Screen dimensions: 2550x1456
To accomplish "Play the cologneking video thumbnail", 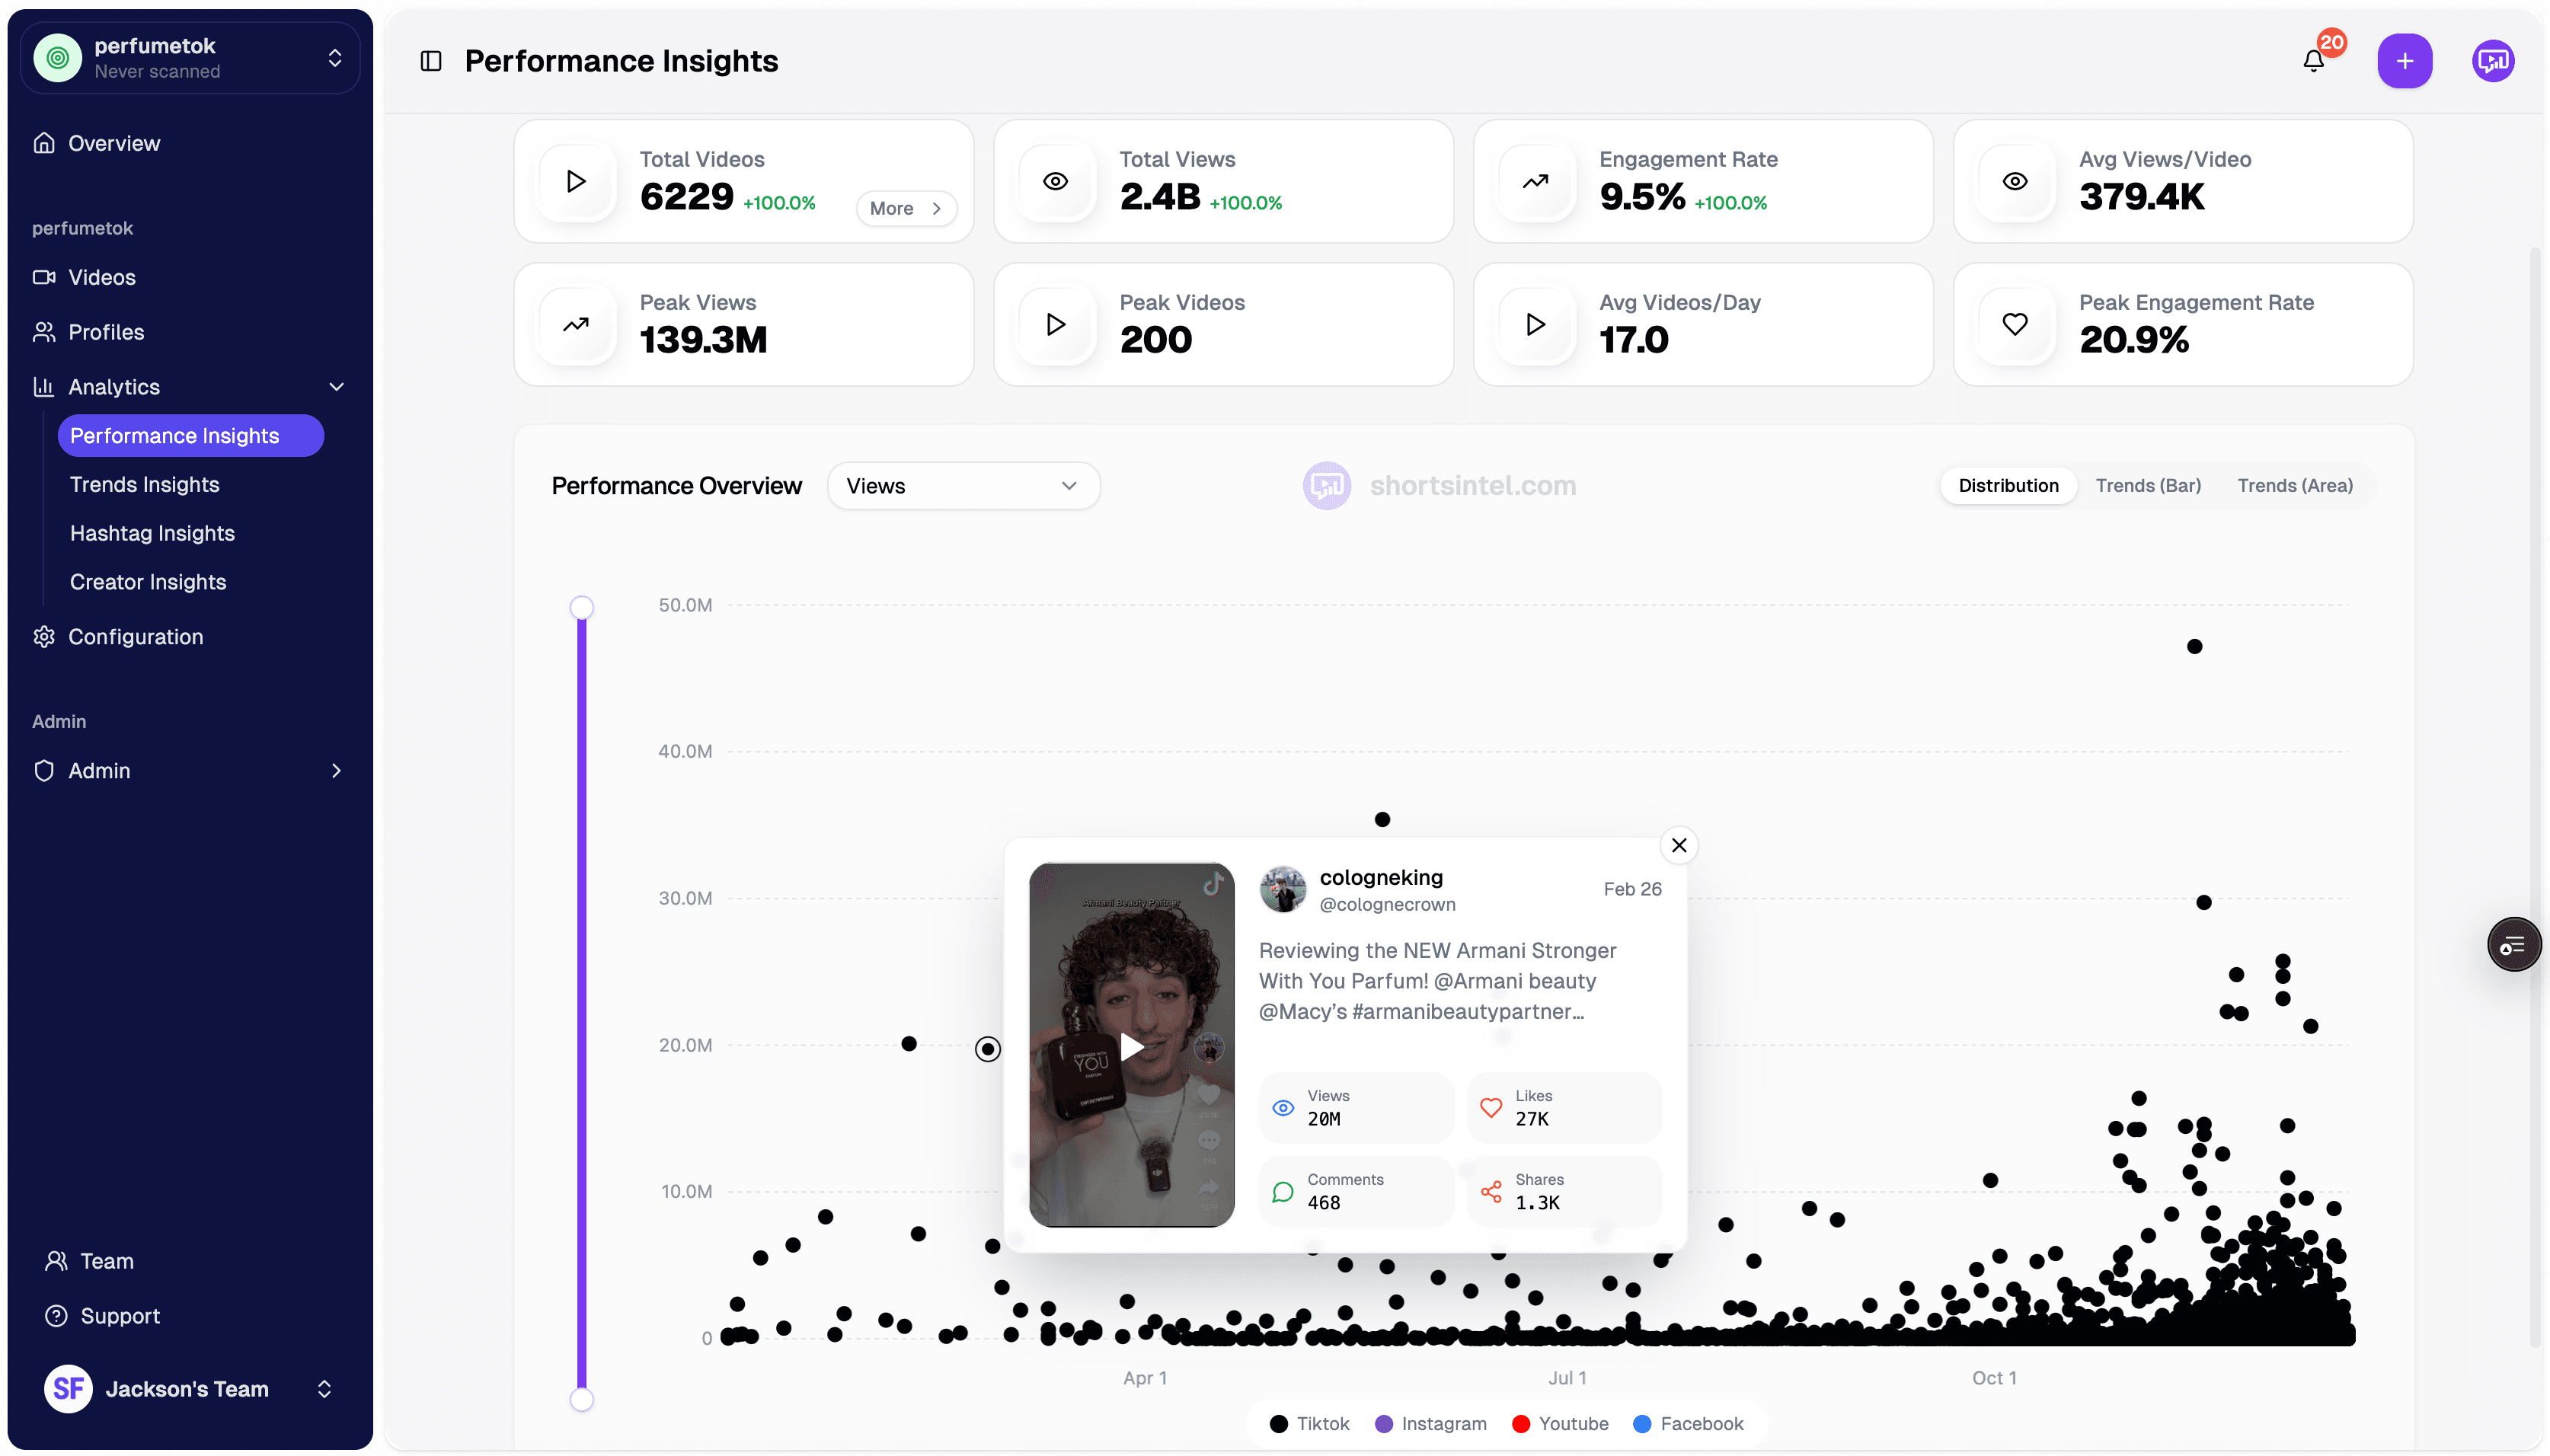I will pos(1130,1046).
